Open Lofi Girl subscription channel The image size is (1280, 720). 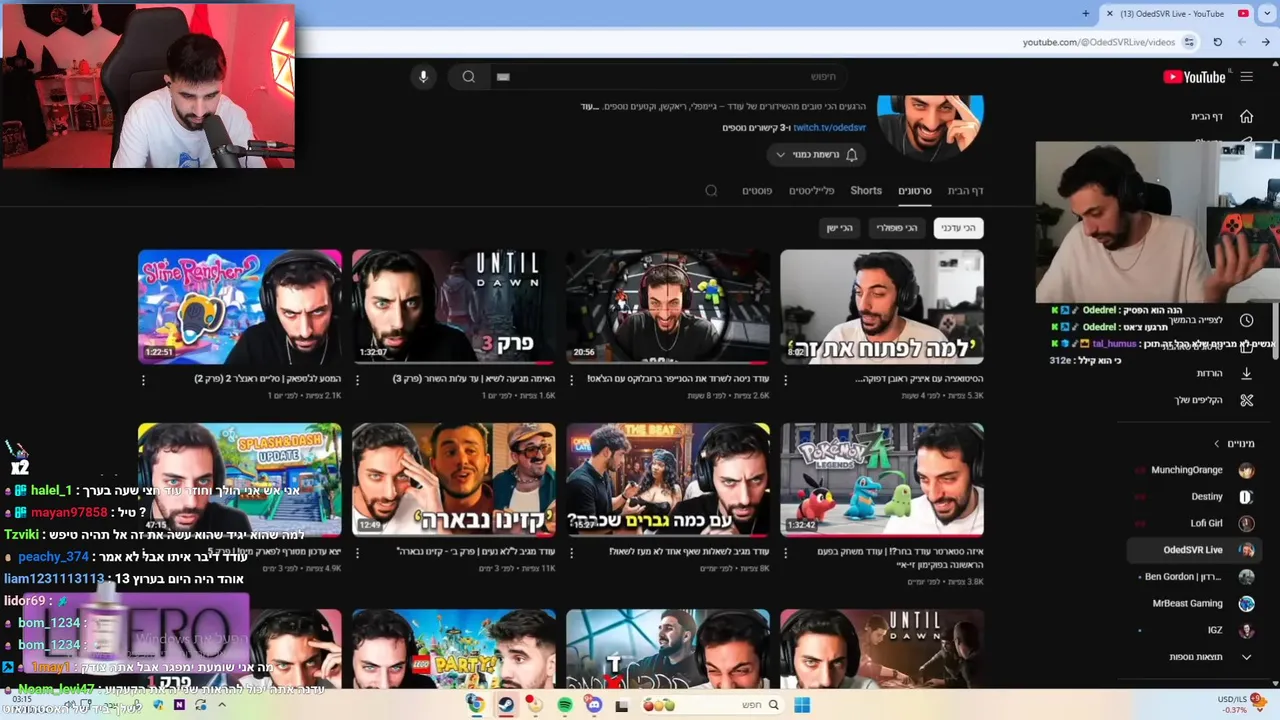1195,523
